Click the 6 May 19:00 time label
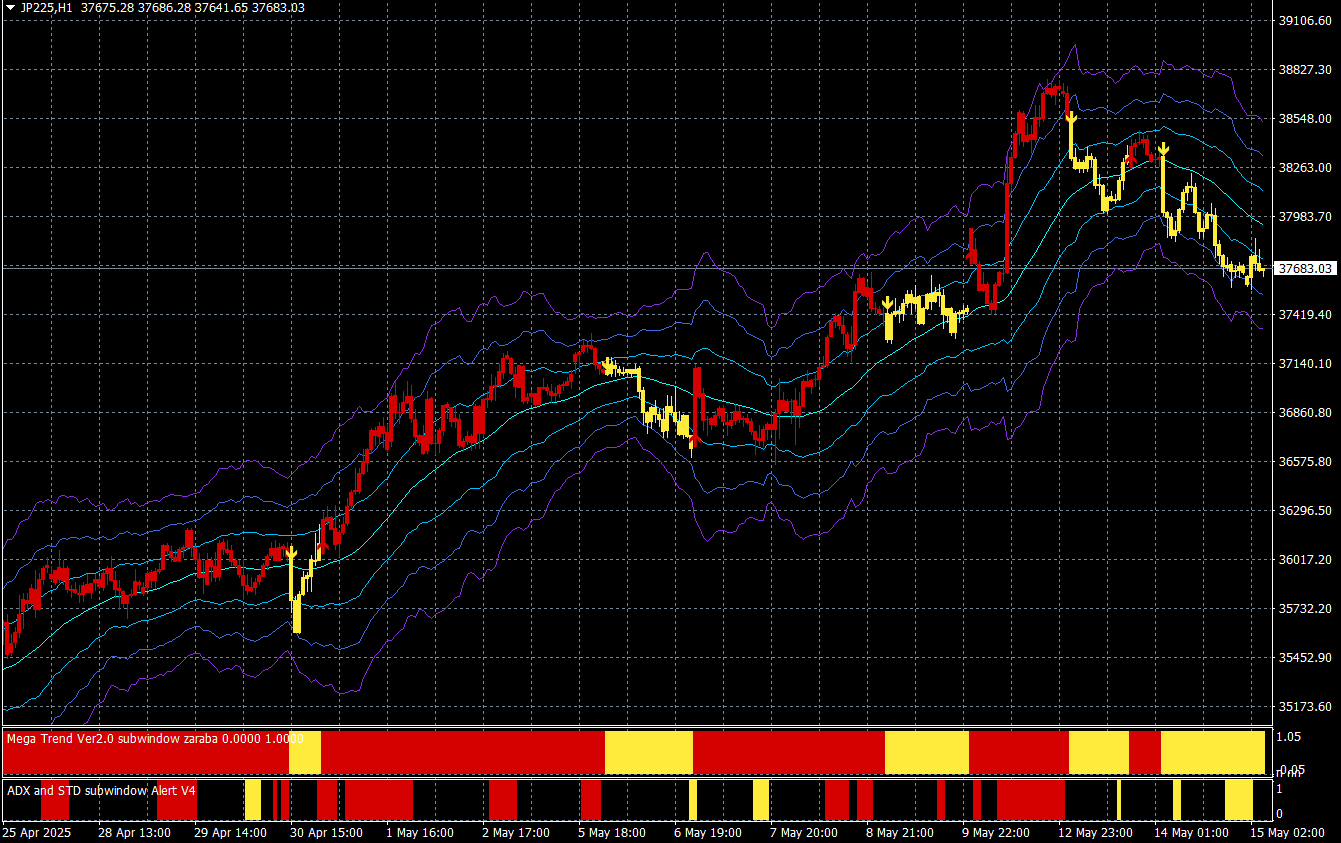This screenshot has height=843, width=1341. coord(708,832)
